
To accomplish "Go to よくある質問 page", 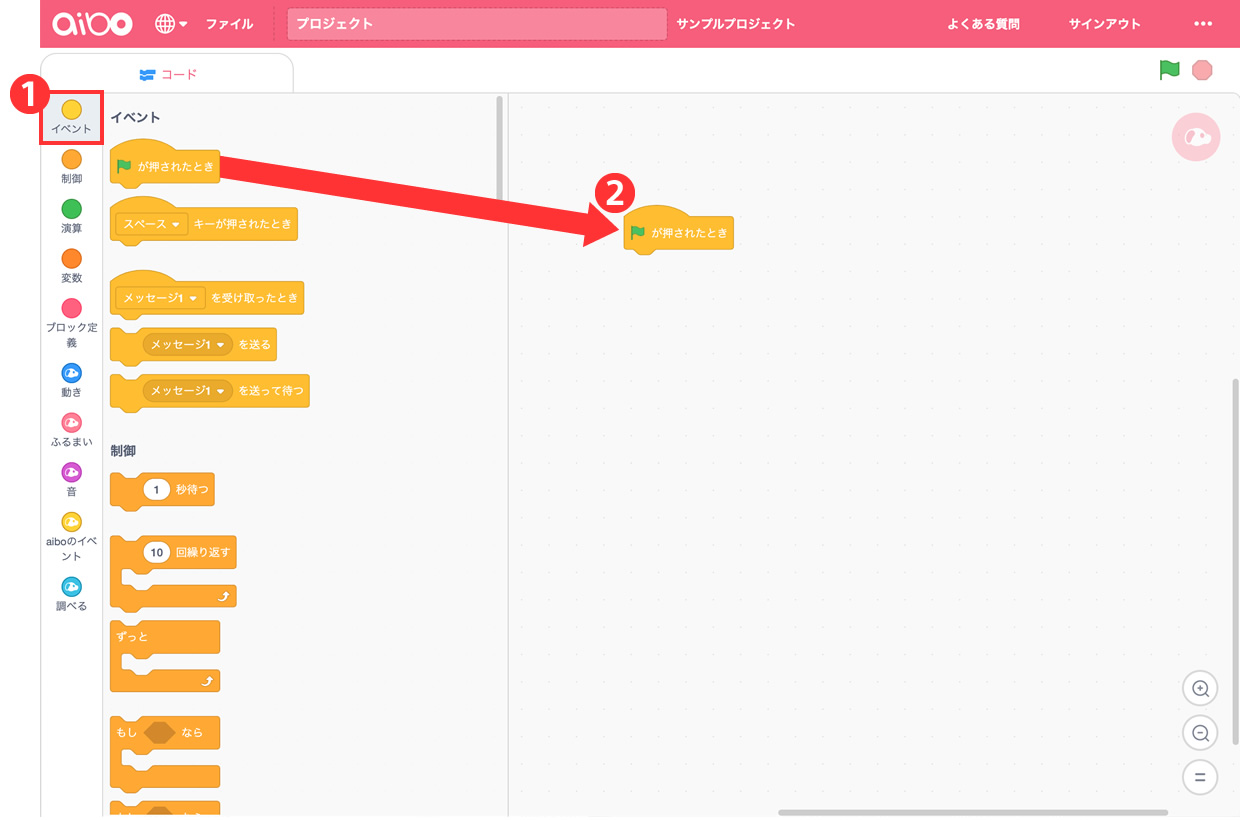I will click(x=983, y=24).
